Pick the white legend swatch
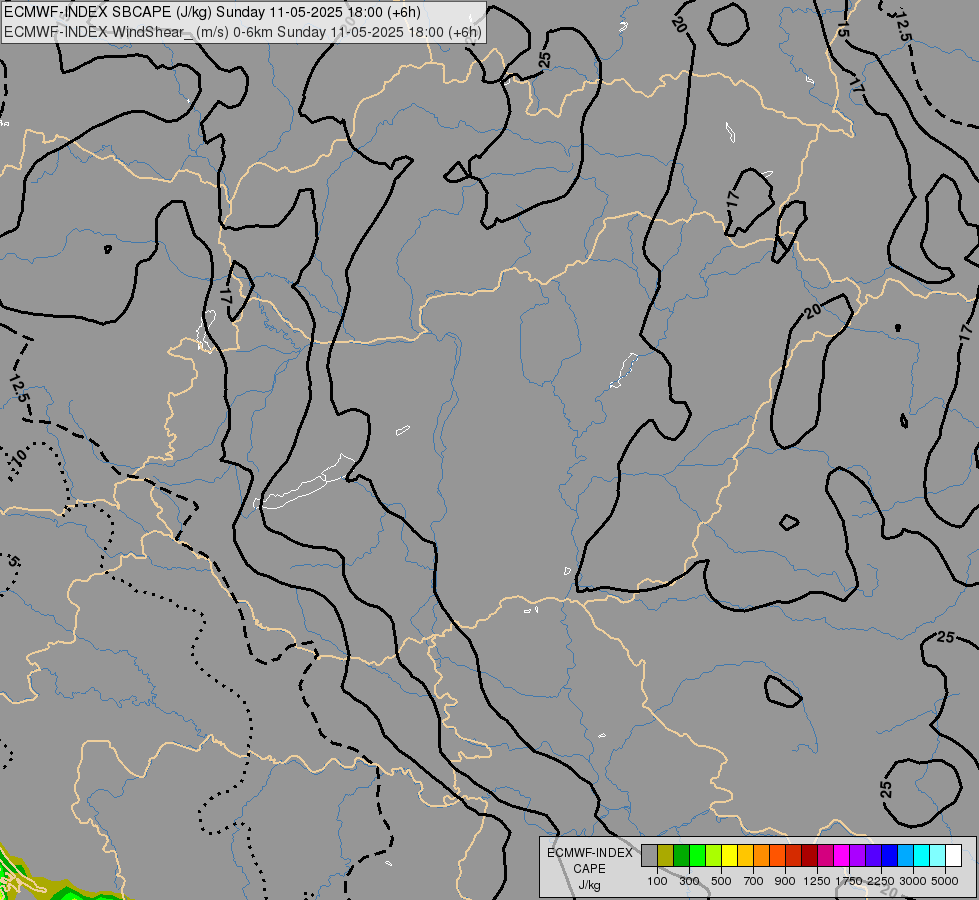The height and width of the screenshot is (900, 979). pos(953,855)
